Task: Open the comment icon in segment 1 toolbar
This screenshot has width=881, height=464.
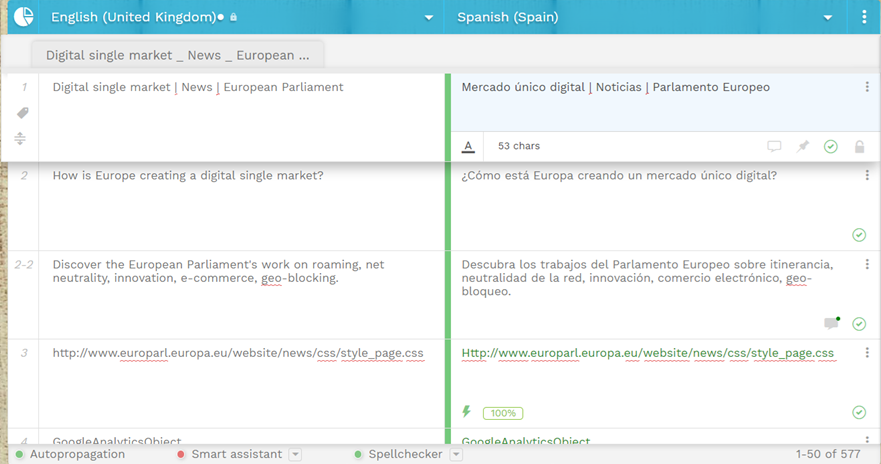Action: pos(774,146)
